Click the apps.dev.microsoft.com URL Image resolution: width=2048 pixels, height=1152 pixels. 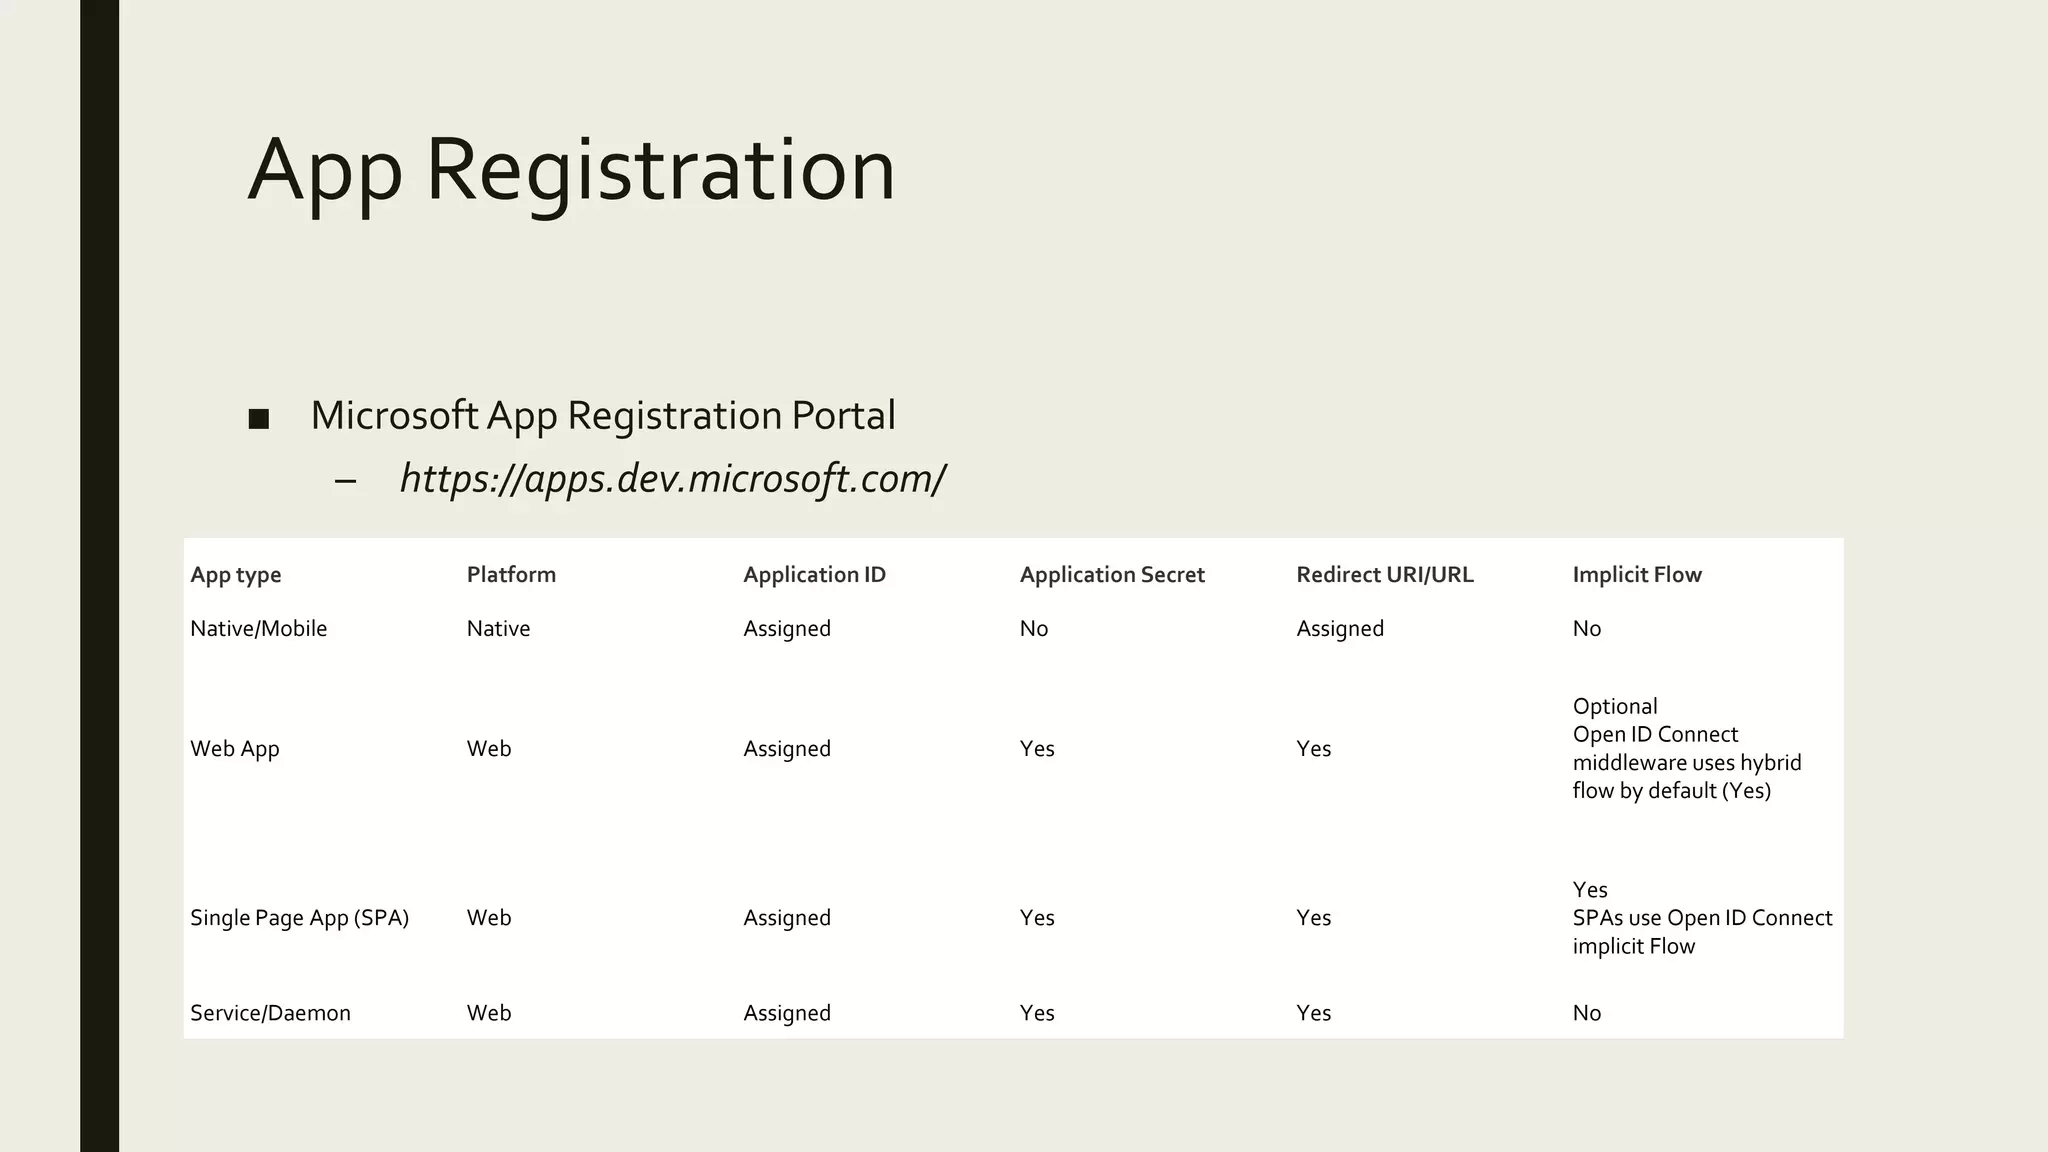click(672, 479)
